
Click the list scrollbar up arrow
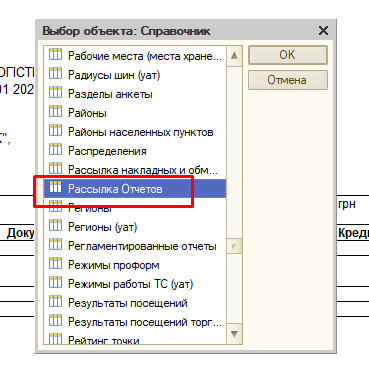coord(234,55)
